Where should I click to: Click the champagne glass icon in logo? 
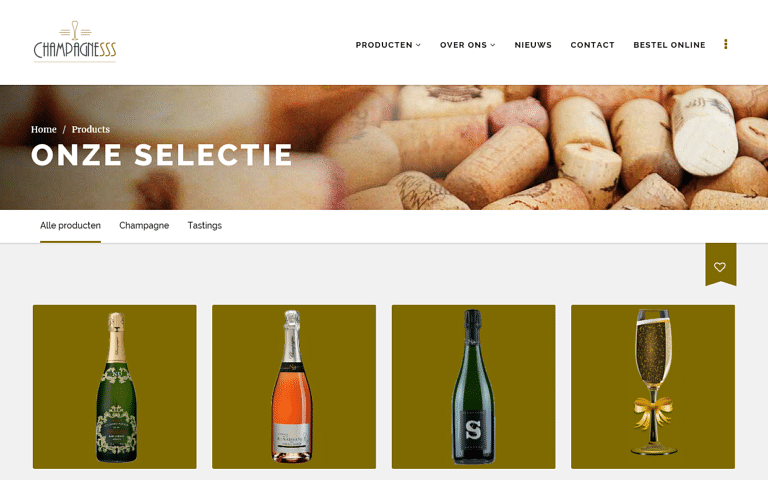pyautogui.click(x=75, y=30)
